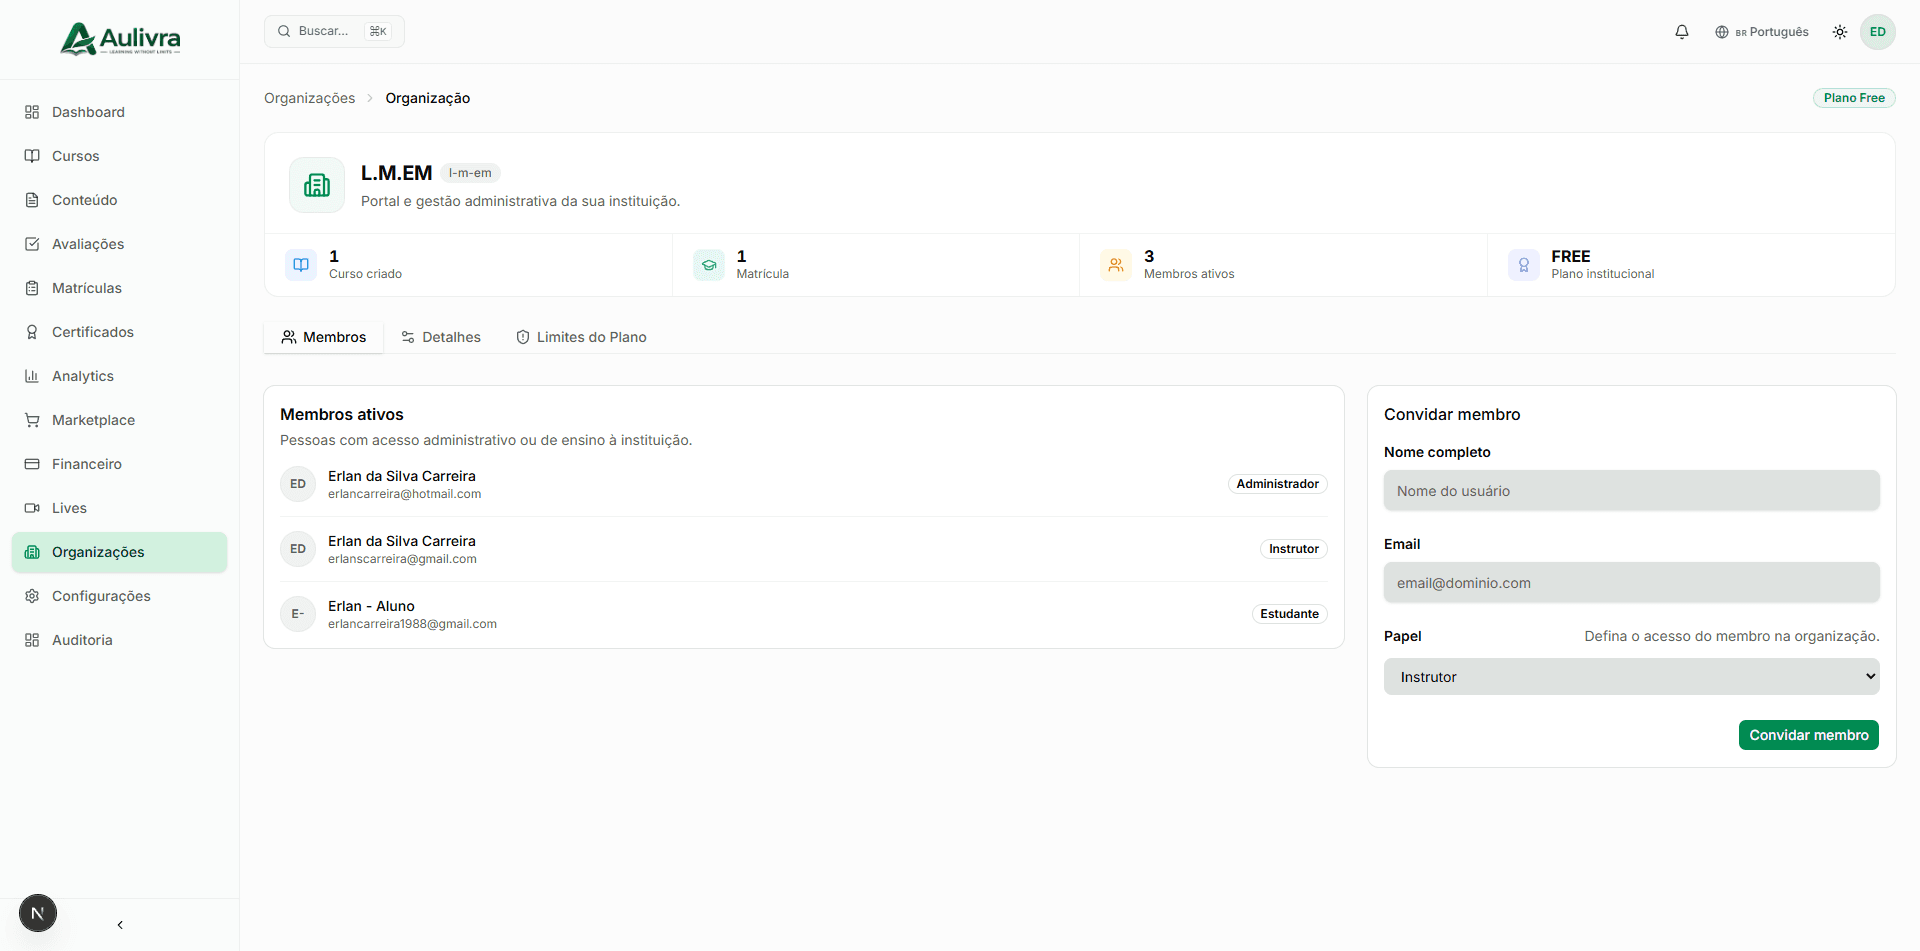Go to Dashboard menu item
The height and width of the screenshot is (951, 1920).
[x=119, y=112]
